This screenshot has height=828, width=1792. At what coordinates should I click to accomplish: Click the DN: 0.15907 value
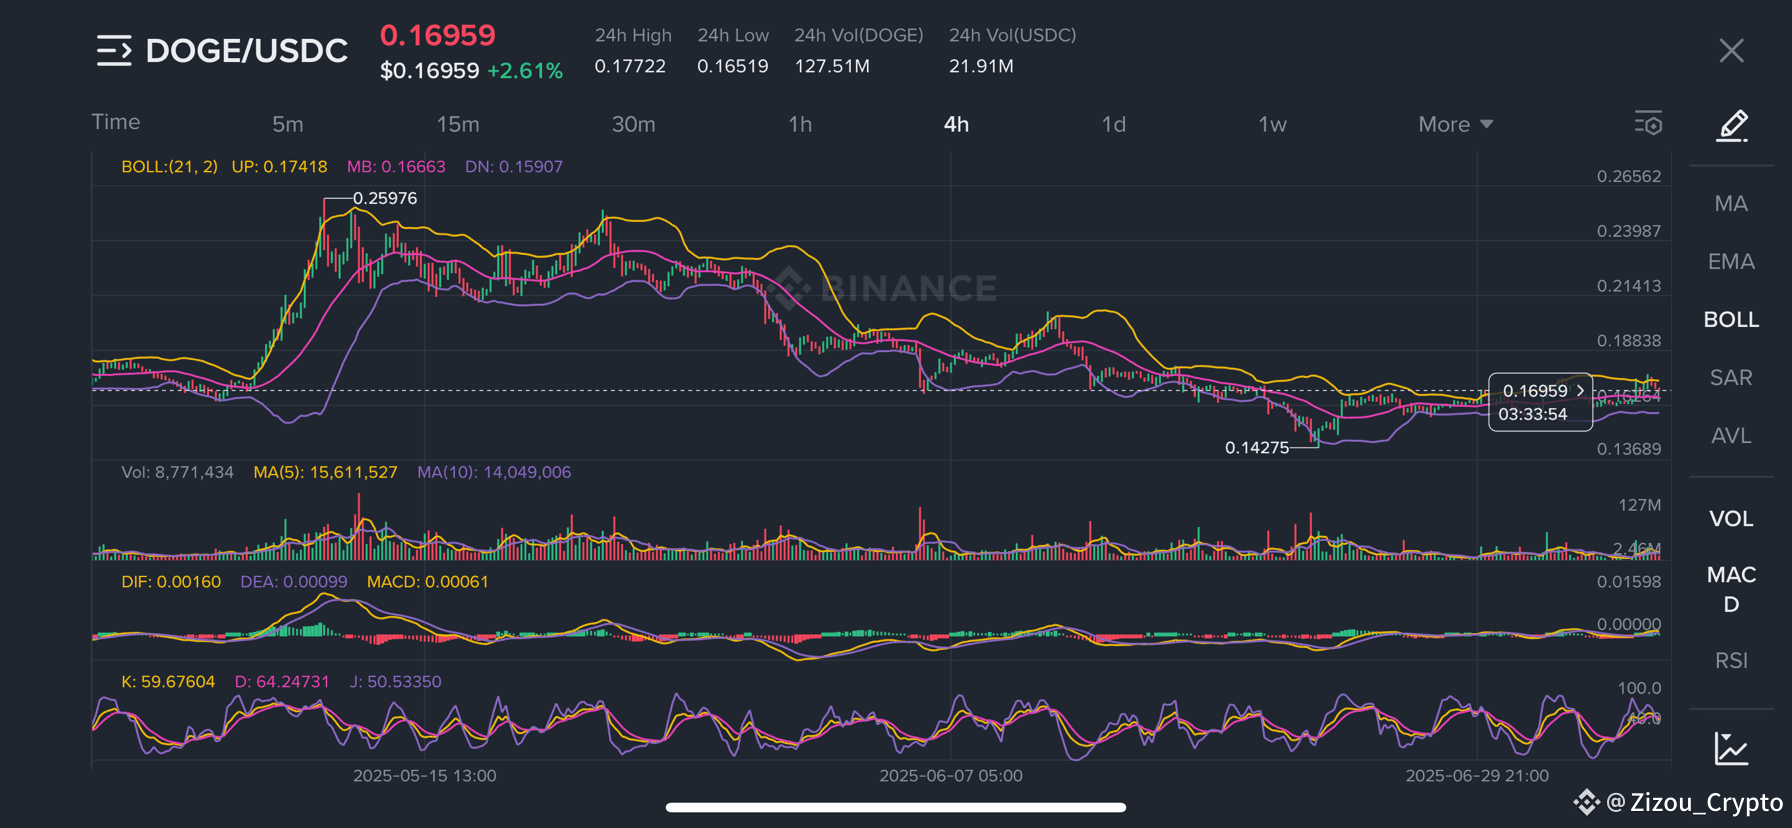point(514,167)
